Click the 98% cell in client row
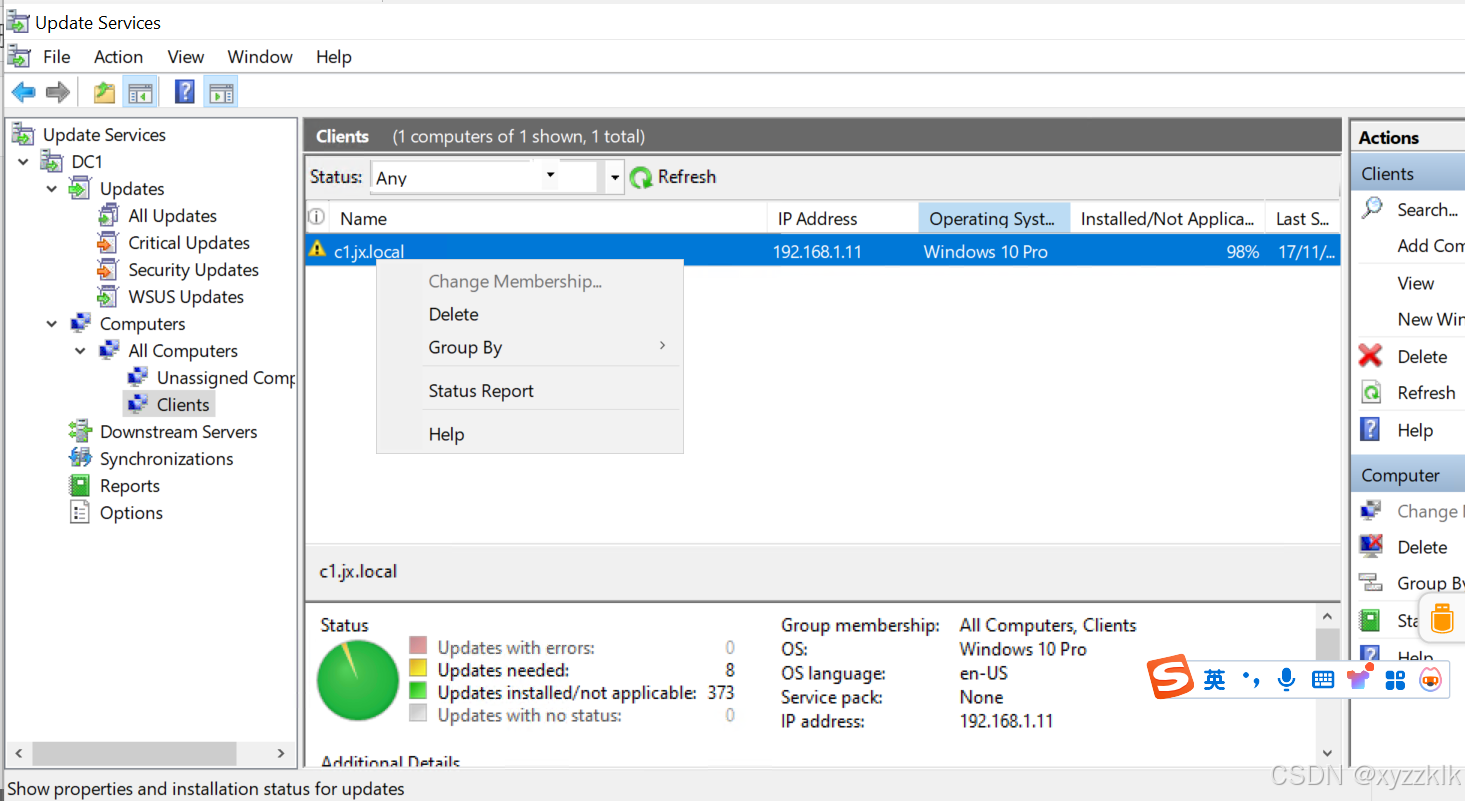Viewport: 1465px width, 801px height. (1243, 251)
